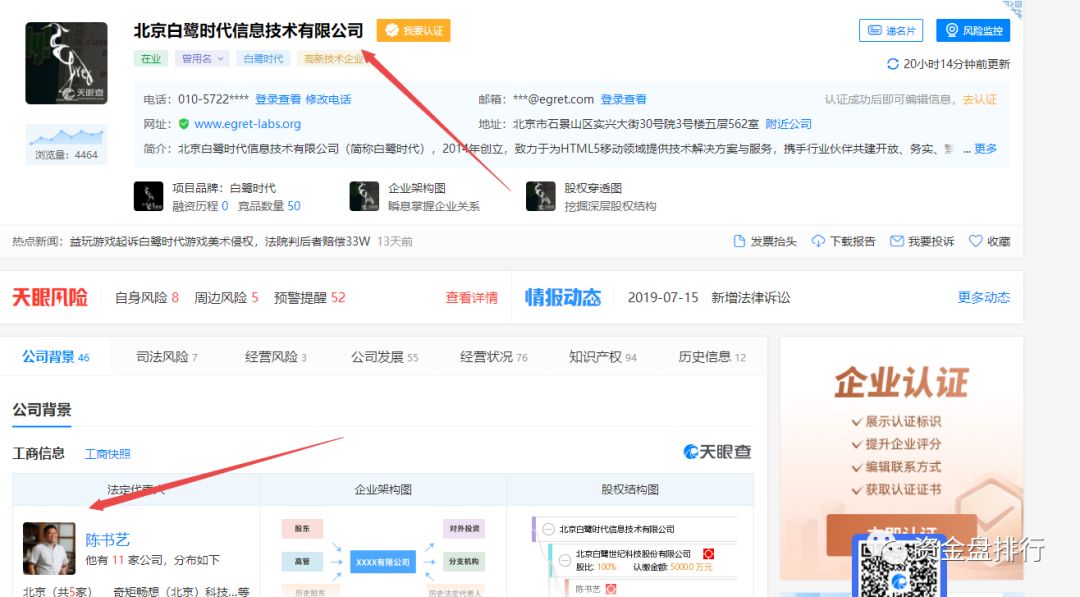Click the company logo thumbnail
The width and height of the screenshot is (1080, 597).
(66, 63)
